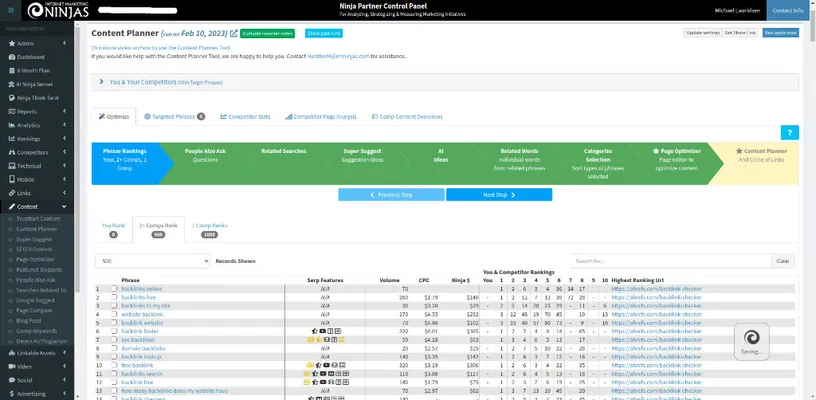
Task: Open the Records Shown dropdown showing 500
Action: pyautogui.click(x=152, y=261)
